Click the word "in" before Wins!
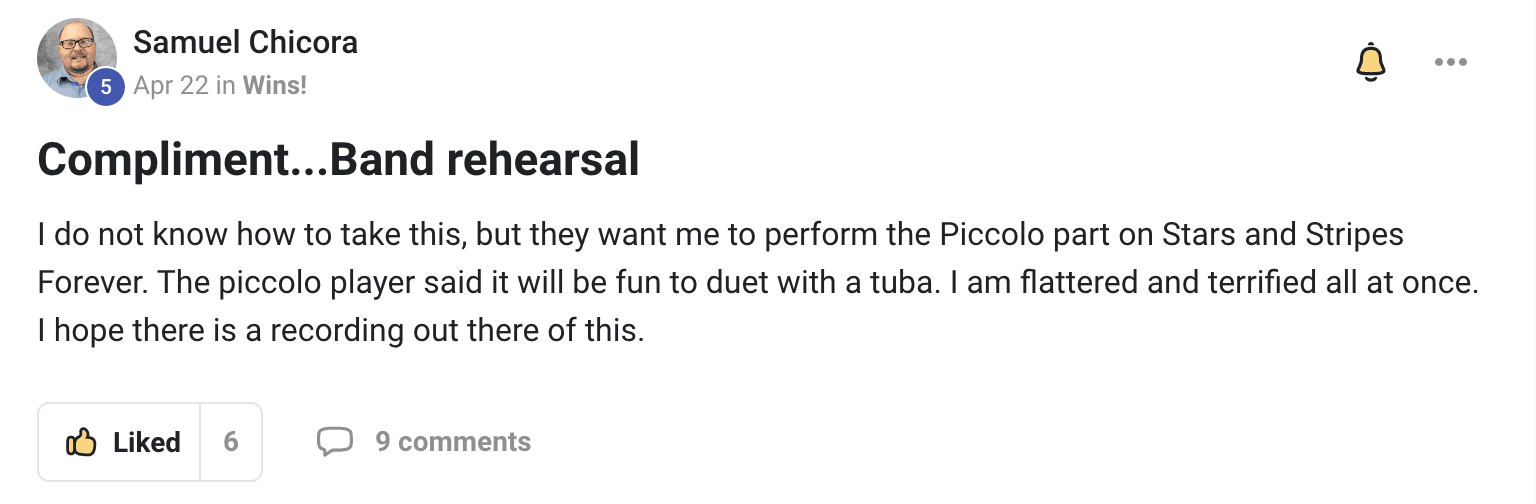 coord(225,86)
